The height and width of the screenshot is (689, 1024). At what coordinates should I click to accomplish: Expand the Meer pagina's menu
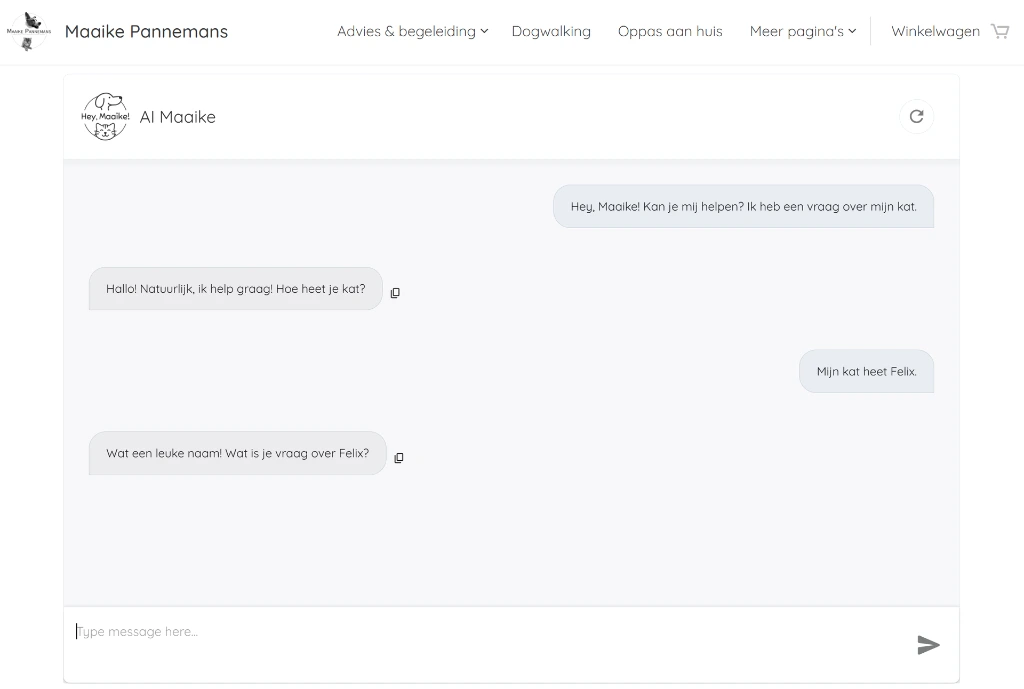coord(799,31)
